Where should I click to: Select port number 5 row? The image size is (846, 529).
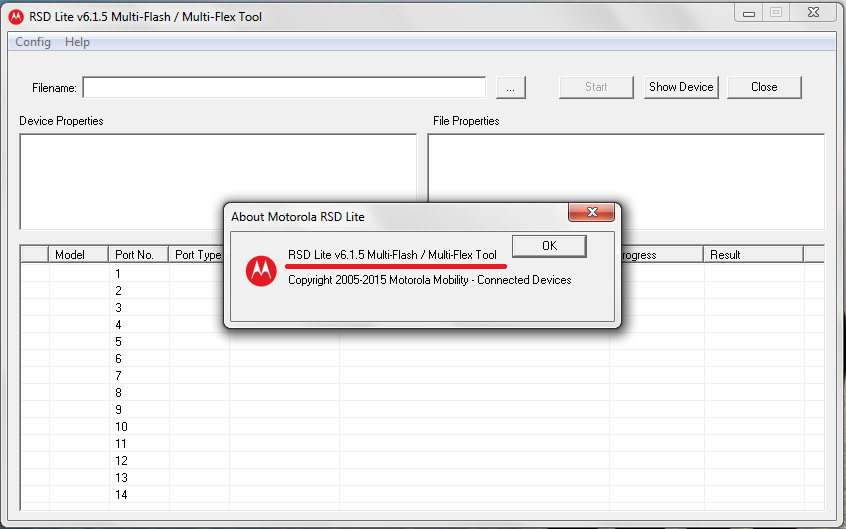tap(422, 342)
